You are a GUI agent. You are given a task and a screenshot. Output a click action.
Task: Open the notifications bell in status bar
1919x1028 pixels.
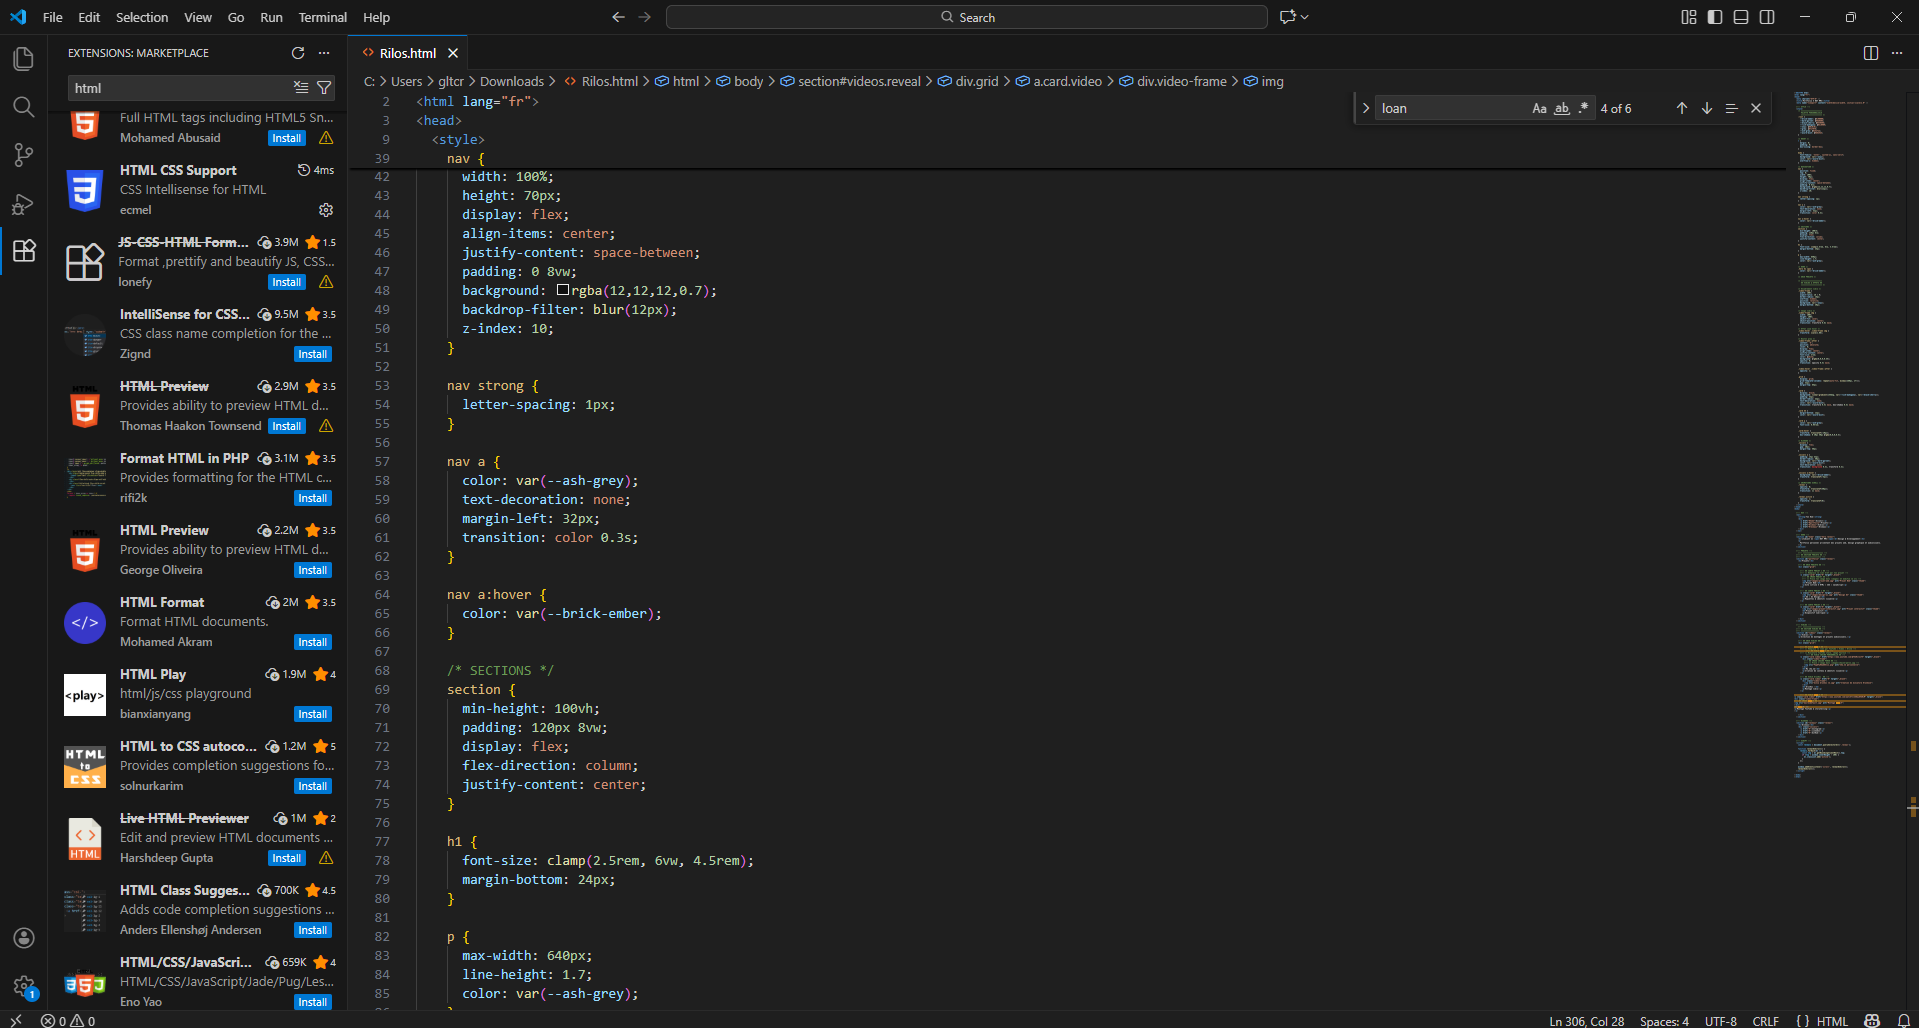point(1904,1021)
